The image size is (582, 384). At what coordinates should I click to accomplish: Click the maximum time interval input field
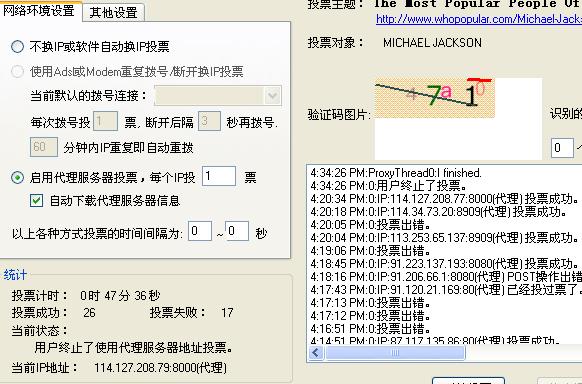[x=237, y=231]
